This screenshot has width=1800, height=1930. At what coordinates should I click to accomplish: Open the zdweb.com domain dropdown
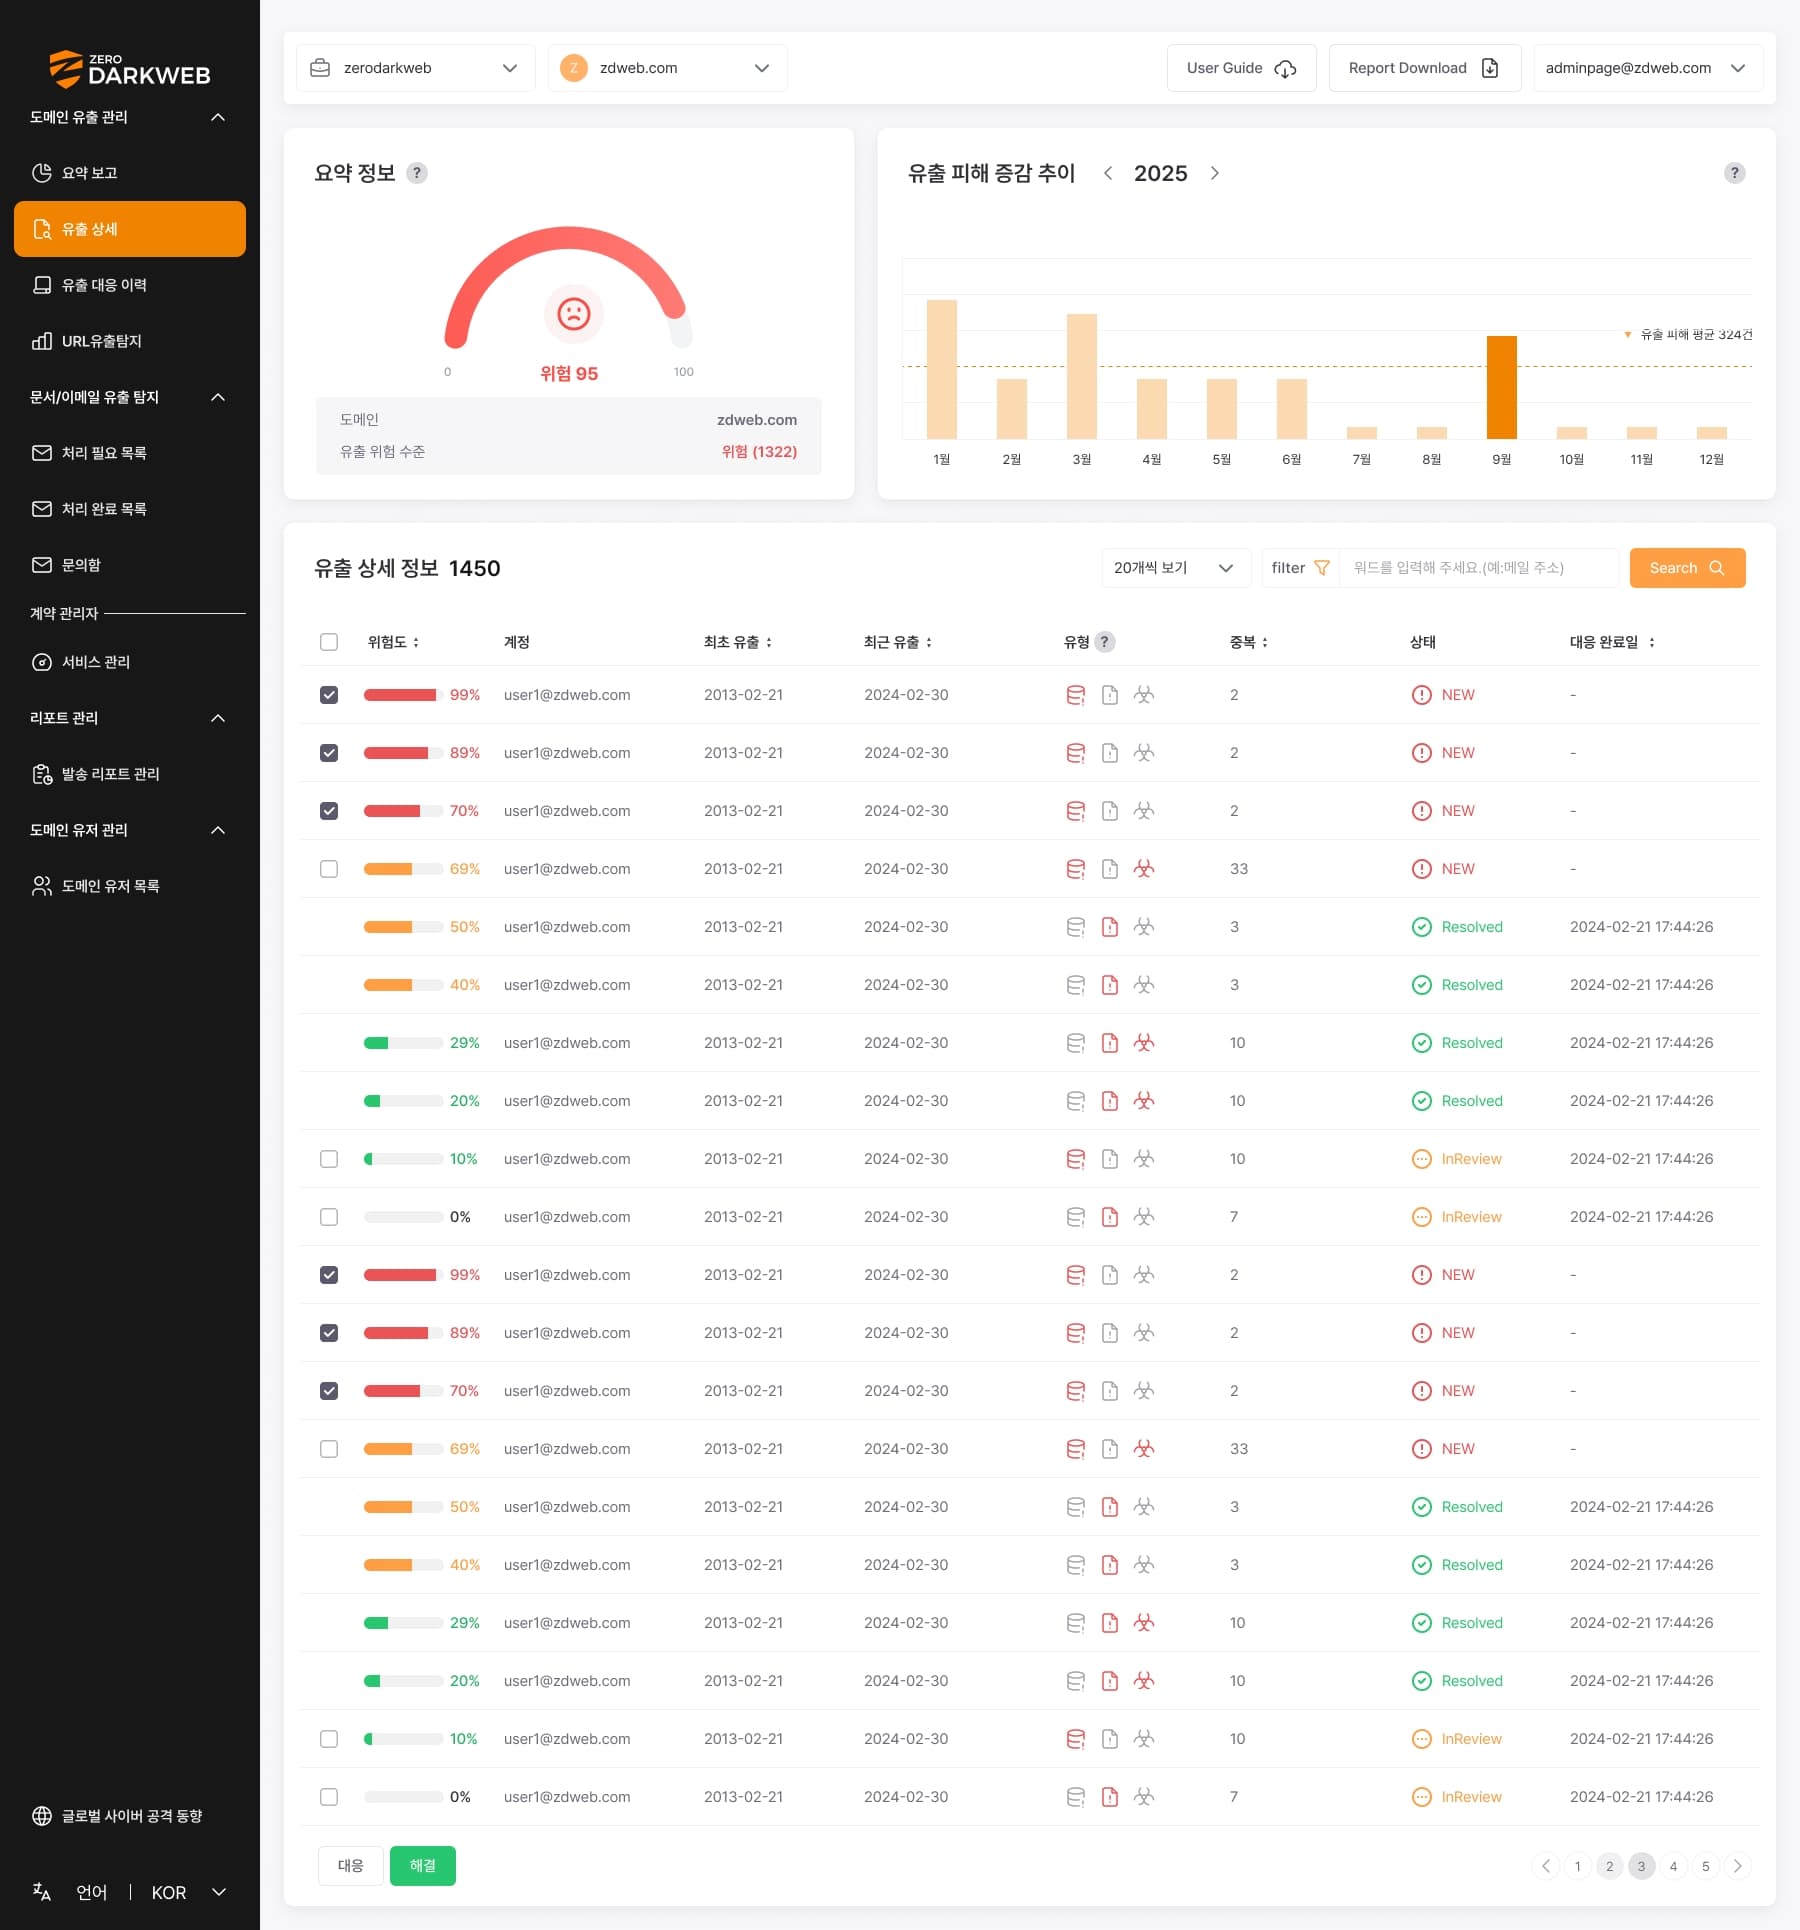pyautogui.click(x=668, y=68)
